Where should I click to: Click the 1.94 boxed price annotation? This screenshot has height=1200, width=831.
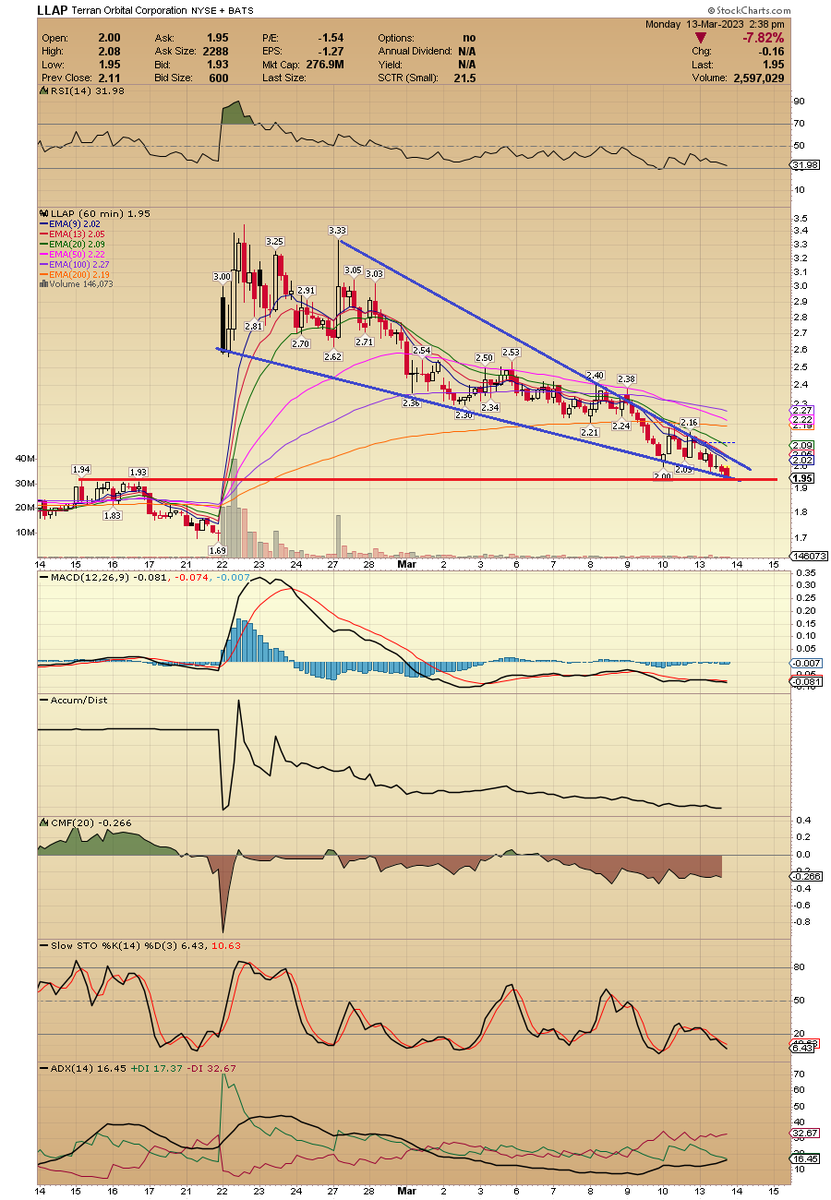click(x=83, y=469)
